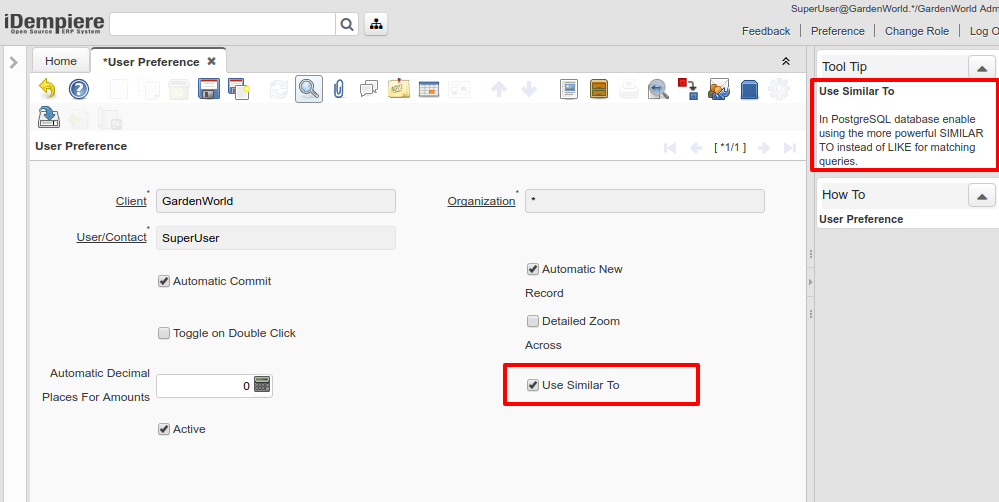
Task: Collapse the Tool Tip panel
Action: (x=981, y=67)
